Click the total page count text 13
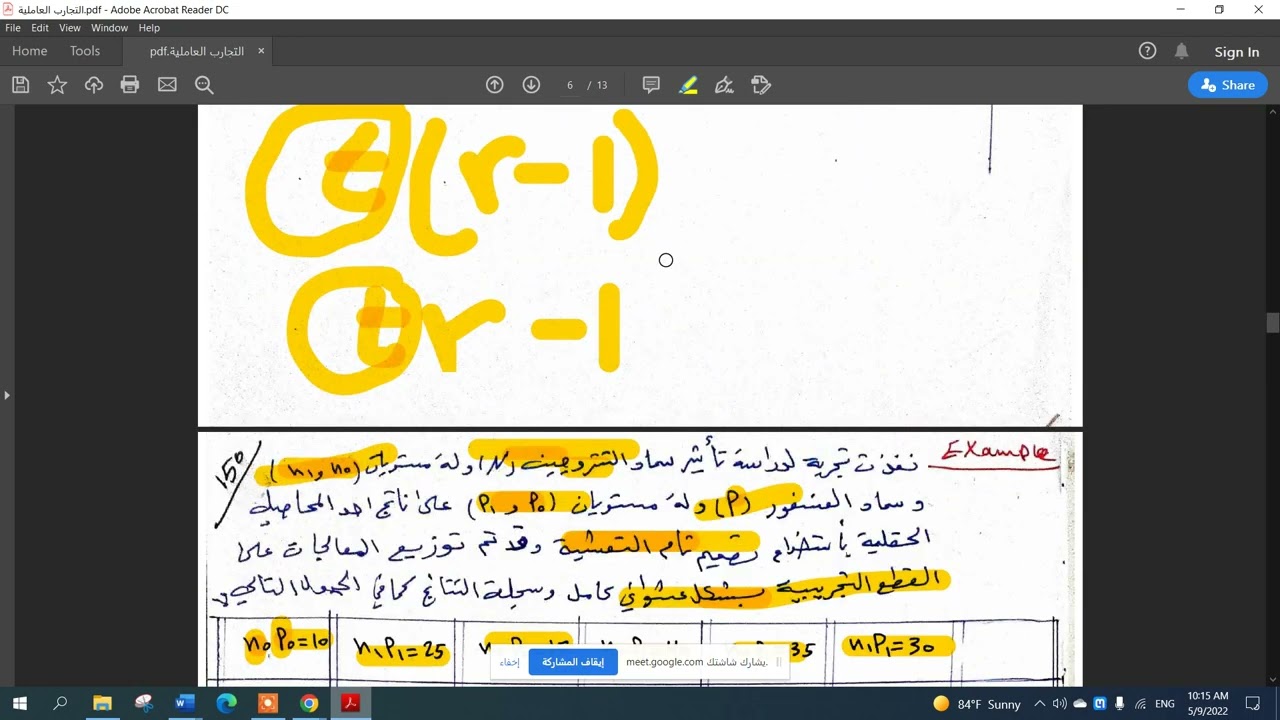This screenshot has width=1280, height=720. click(602, 85)
